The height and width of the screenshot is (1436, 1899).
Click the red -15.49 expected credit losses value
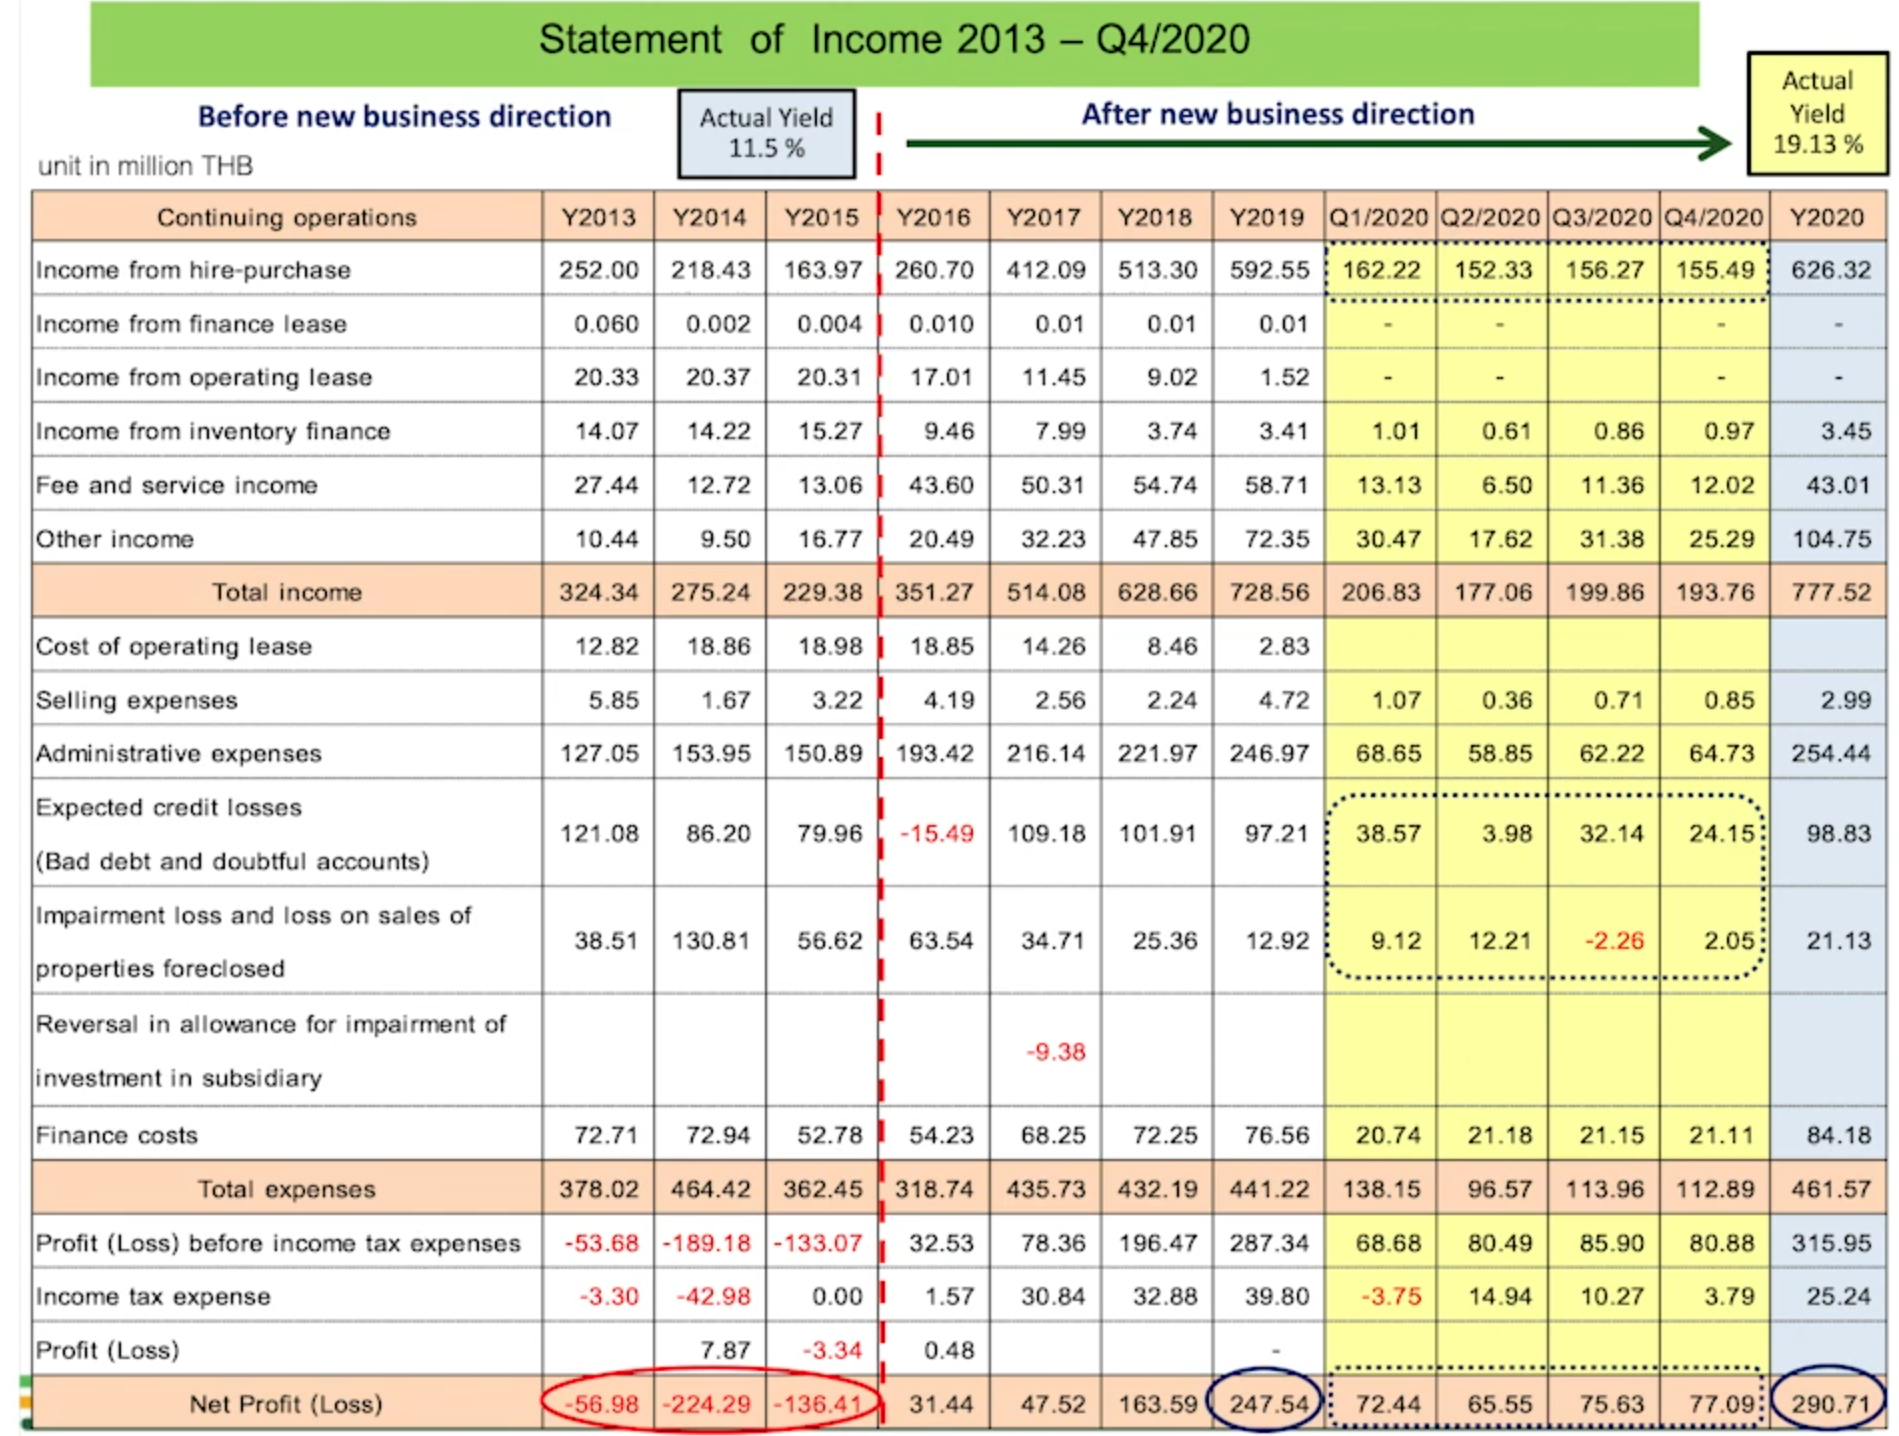click(x=936, y=833)
